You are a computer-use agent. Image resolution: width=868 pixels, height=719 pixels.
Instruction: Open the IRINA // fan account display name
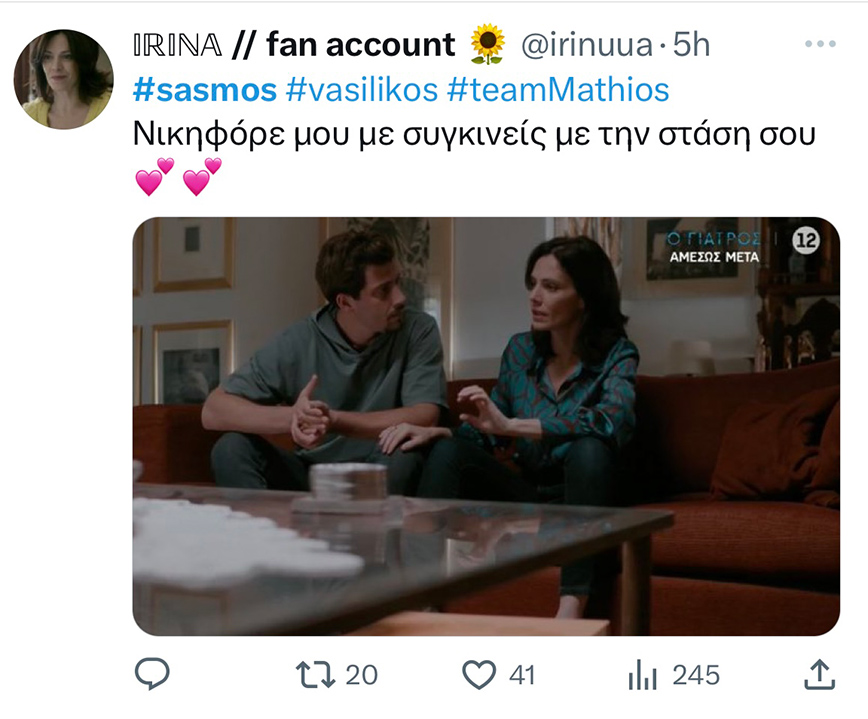pyautogui.click(x=294, y=45)
